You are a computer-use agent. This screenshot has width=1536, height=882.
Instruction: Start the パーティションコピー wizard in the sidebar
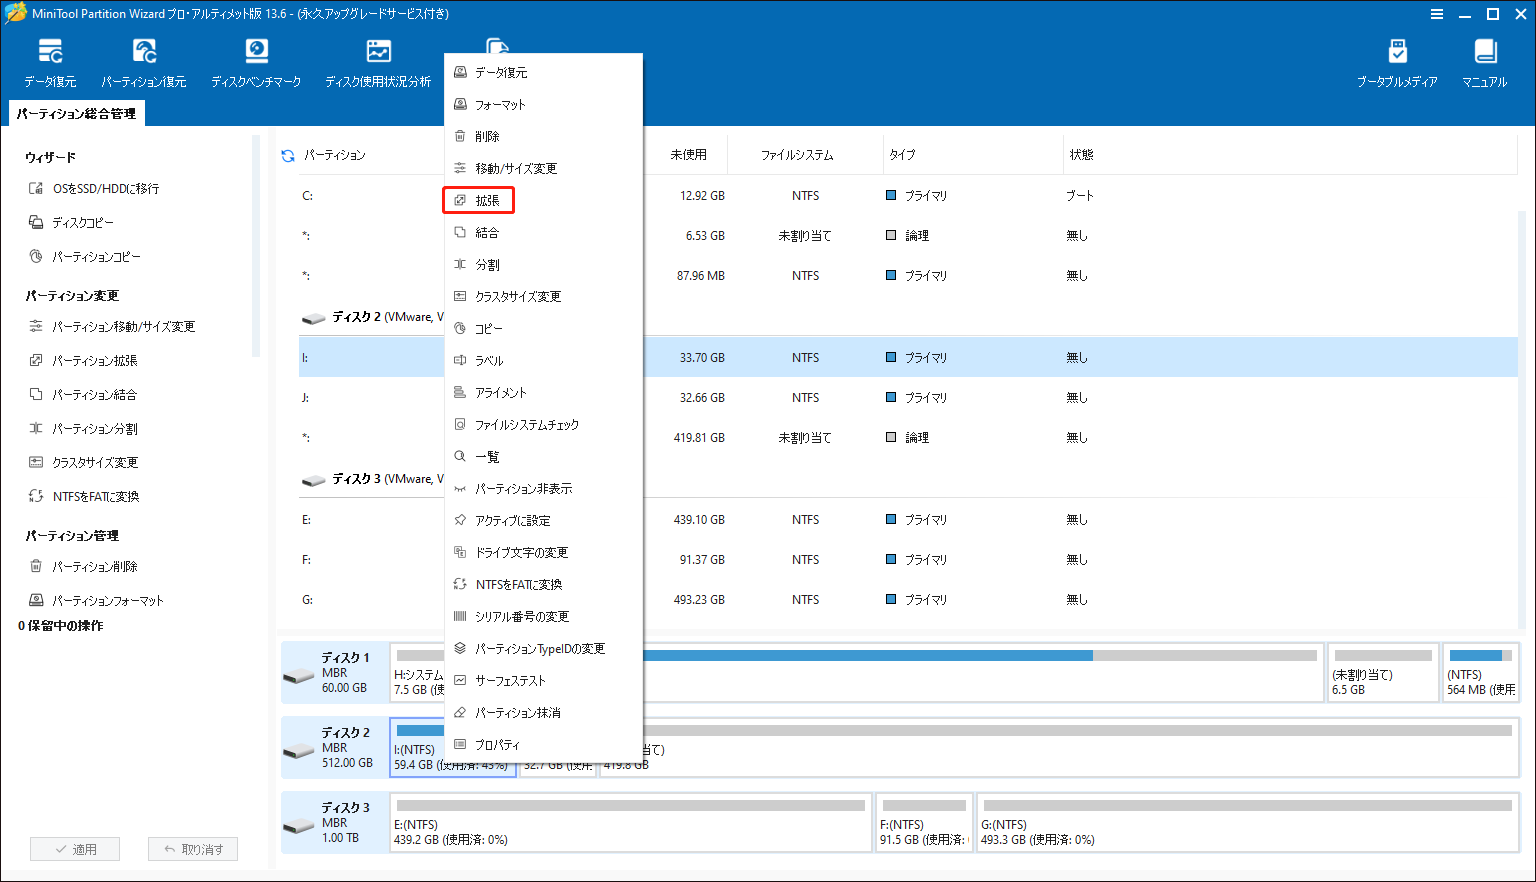[x=85, y=256]
